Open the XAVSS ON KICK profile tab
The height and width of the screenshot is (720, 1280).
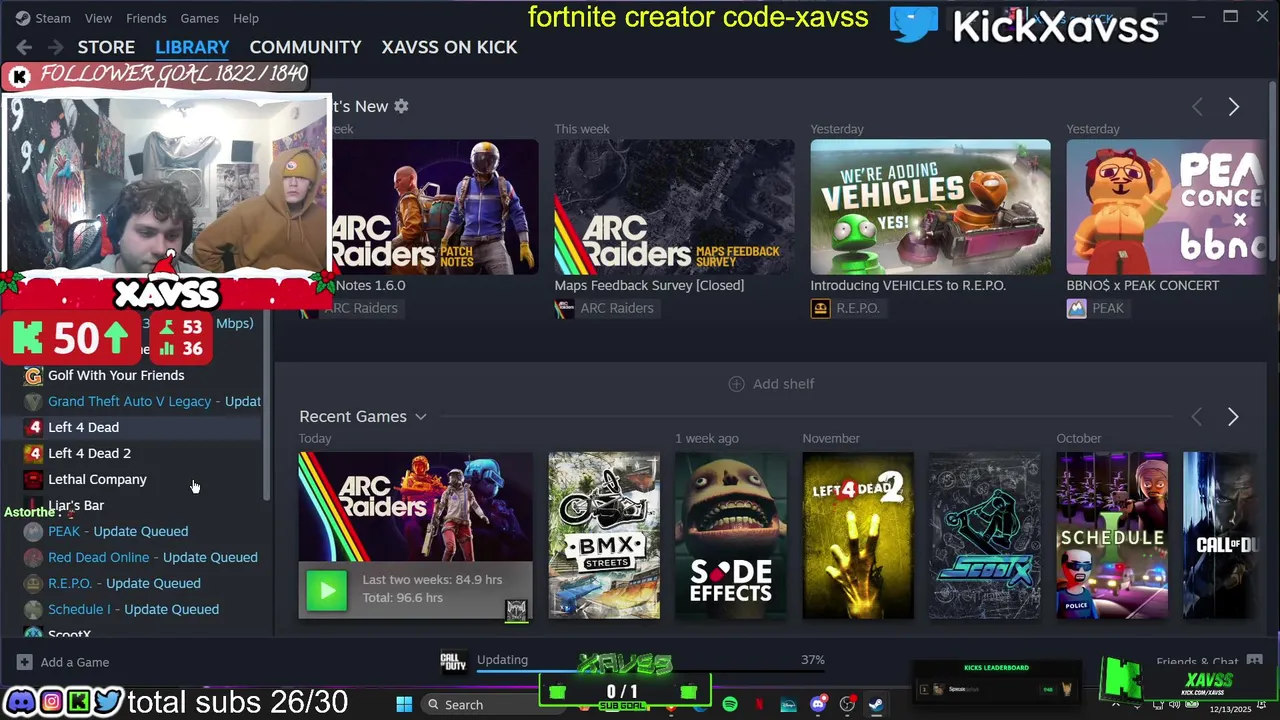pyautogui.click(x=449, y=47)
